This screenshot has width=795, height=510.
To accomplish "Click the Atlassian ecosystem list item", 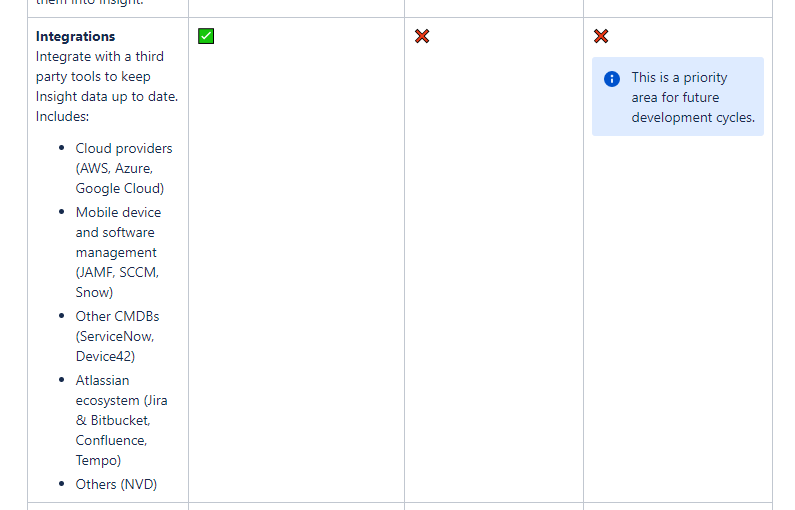I will pyautogui.click(x=122, y=420).
